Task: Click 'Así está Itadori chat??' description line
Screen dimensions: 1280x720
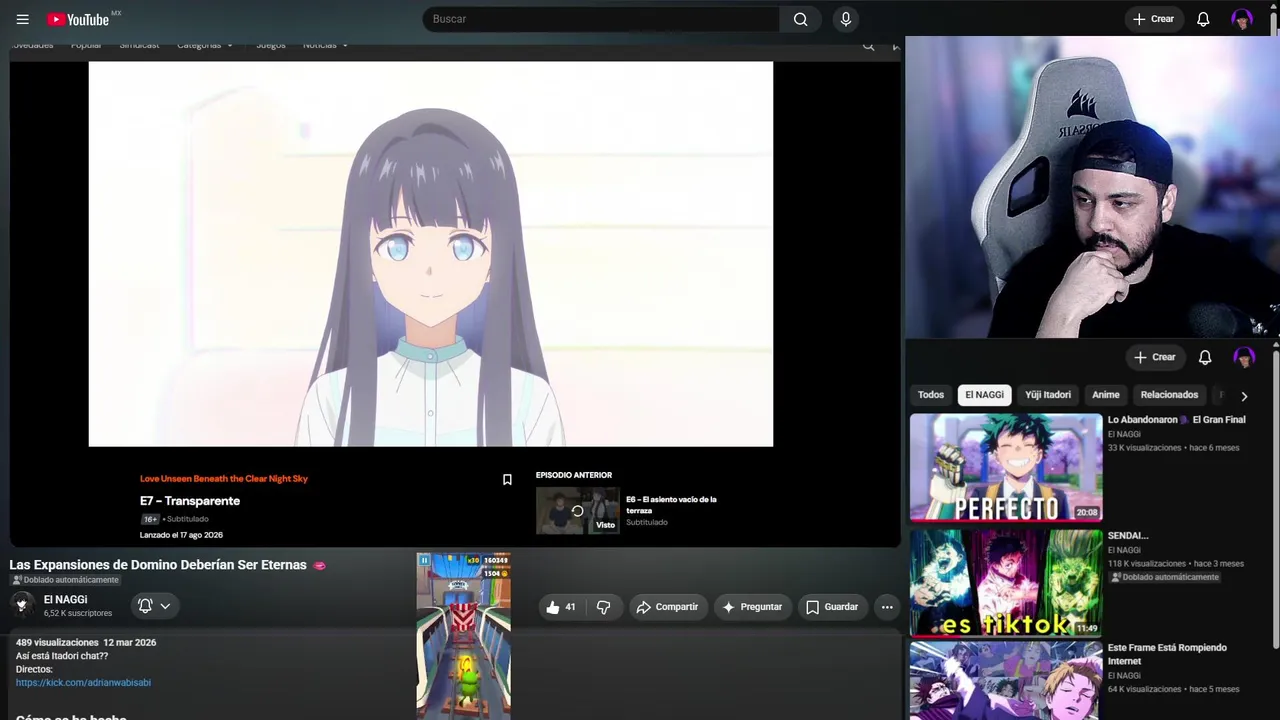Action: tap(62, 656)
